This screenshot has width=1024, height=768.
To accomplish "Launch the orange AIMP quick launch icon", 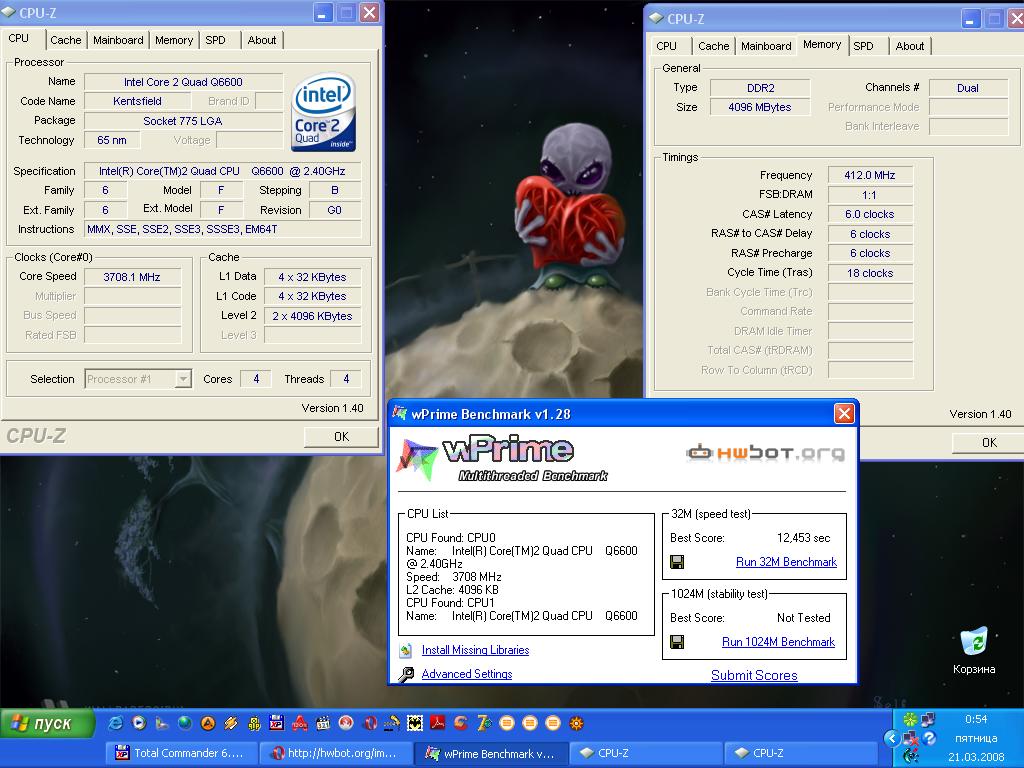I will coord(208,723).
